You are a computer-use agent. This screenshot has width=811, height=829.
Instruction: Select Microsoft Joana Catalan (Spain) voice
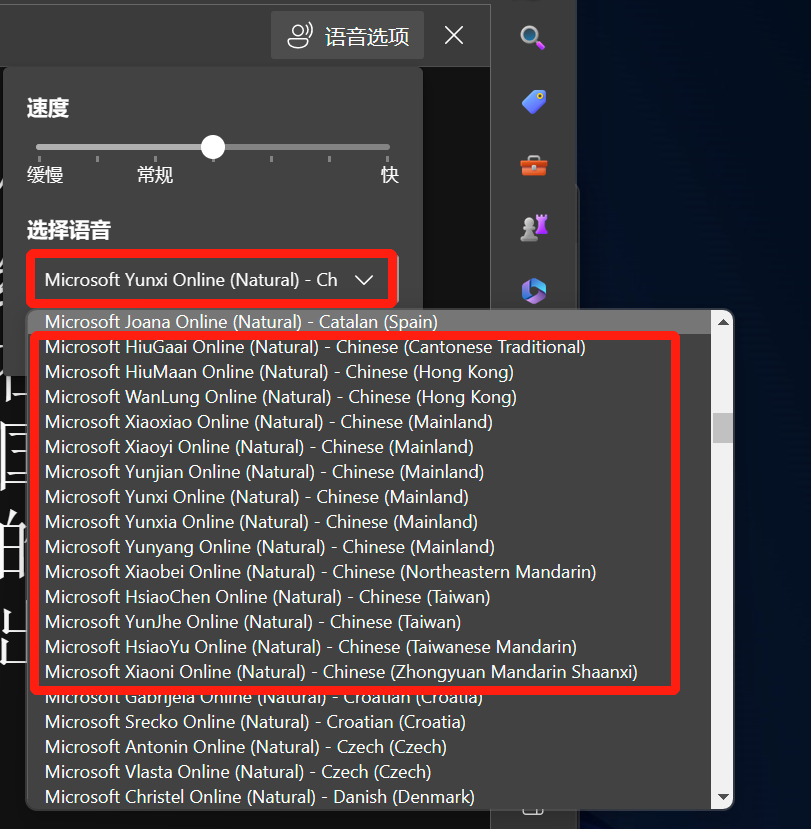pos(368,322)
